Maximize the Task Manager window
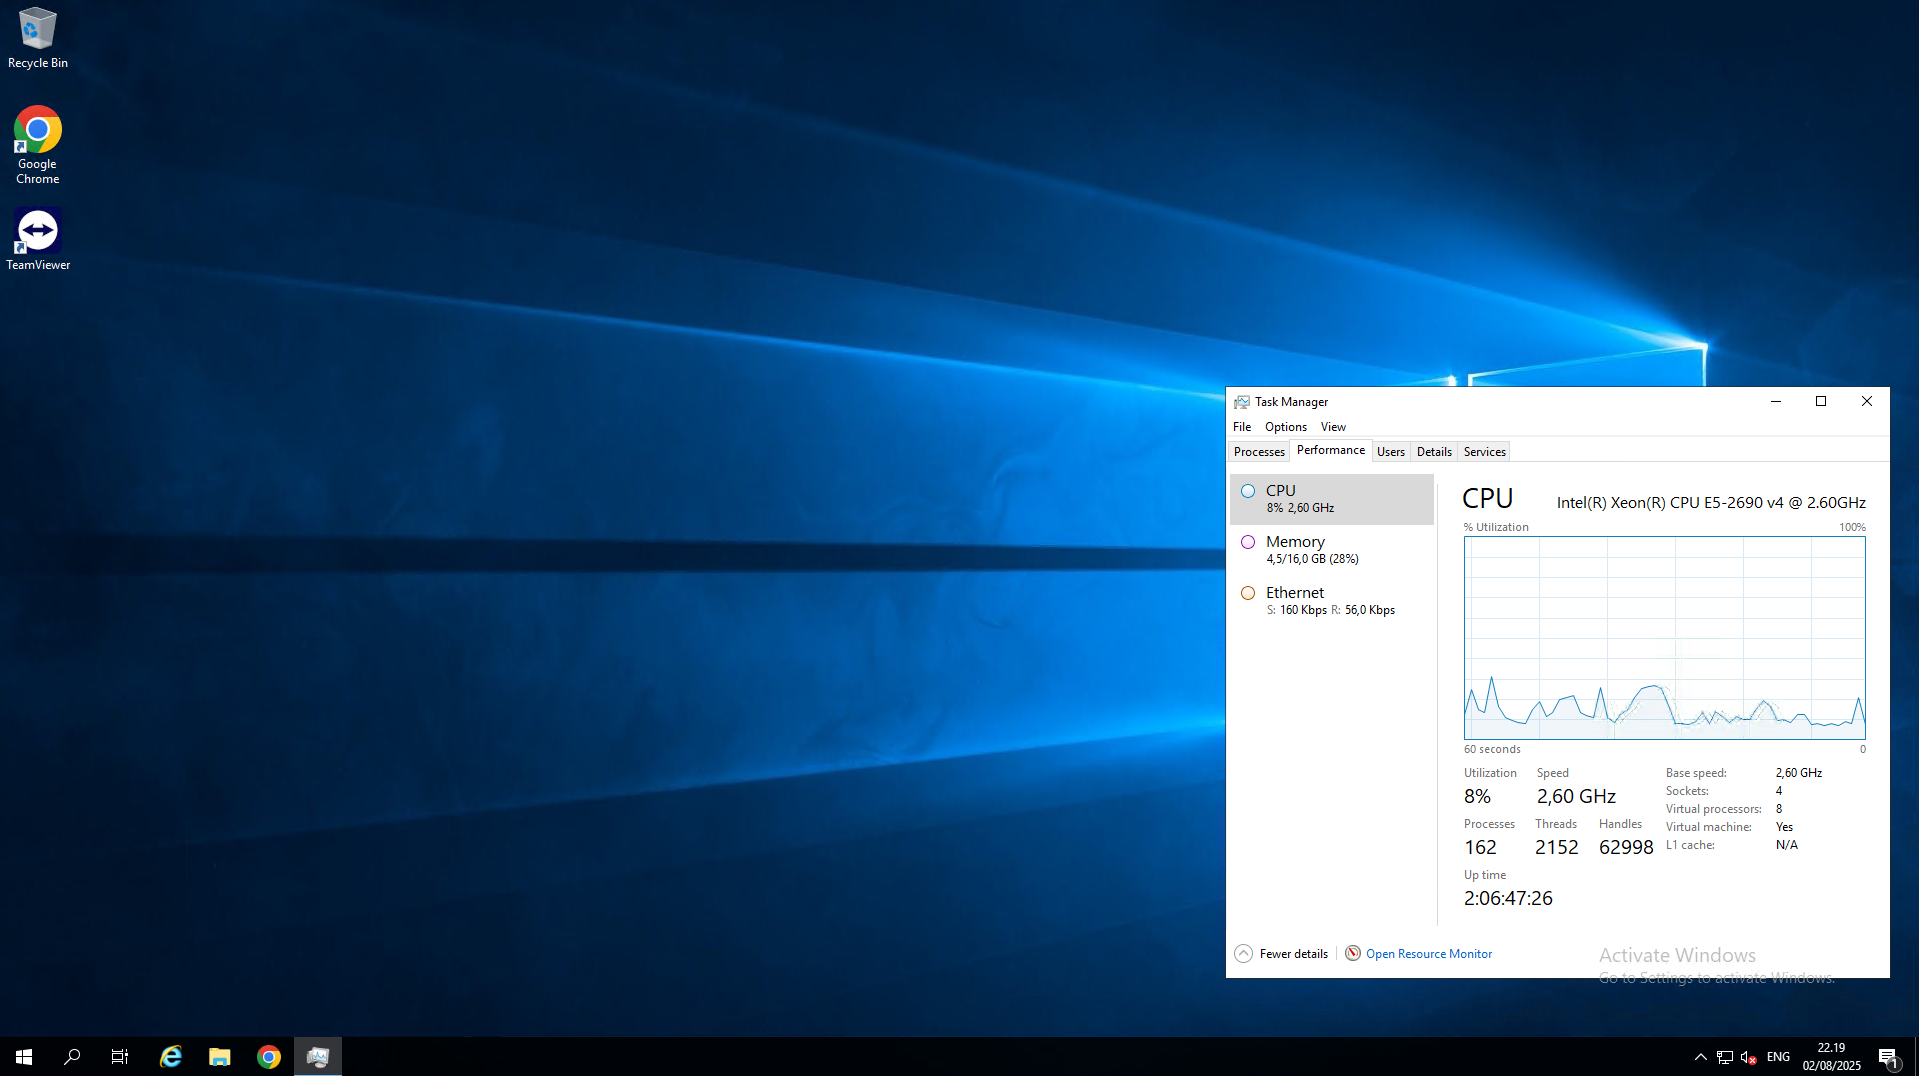Screen dimensions: 1919x1076 (x=1821, y=401)
